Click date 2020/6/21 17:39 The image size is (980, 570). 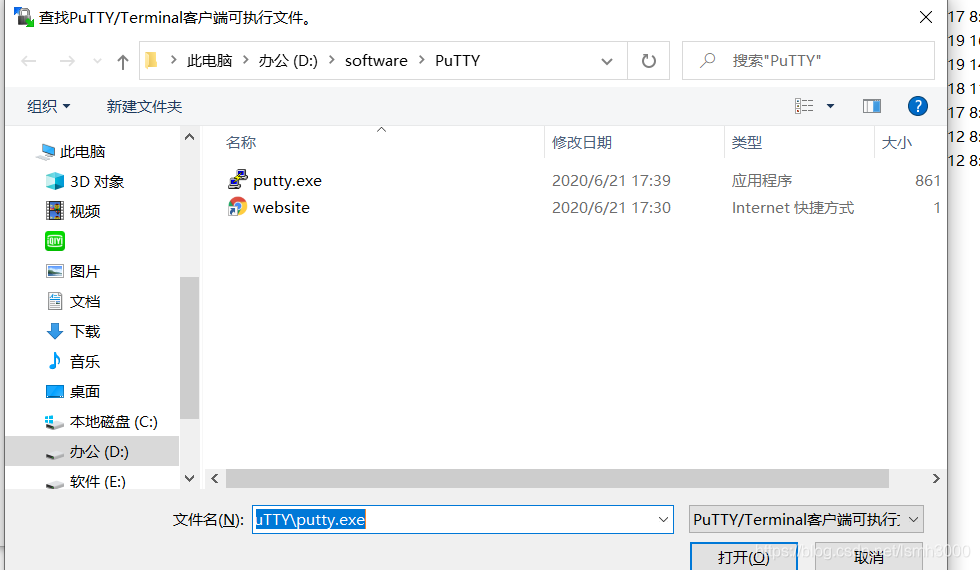pyautogui.click(x=611, y=181)
